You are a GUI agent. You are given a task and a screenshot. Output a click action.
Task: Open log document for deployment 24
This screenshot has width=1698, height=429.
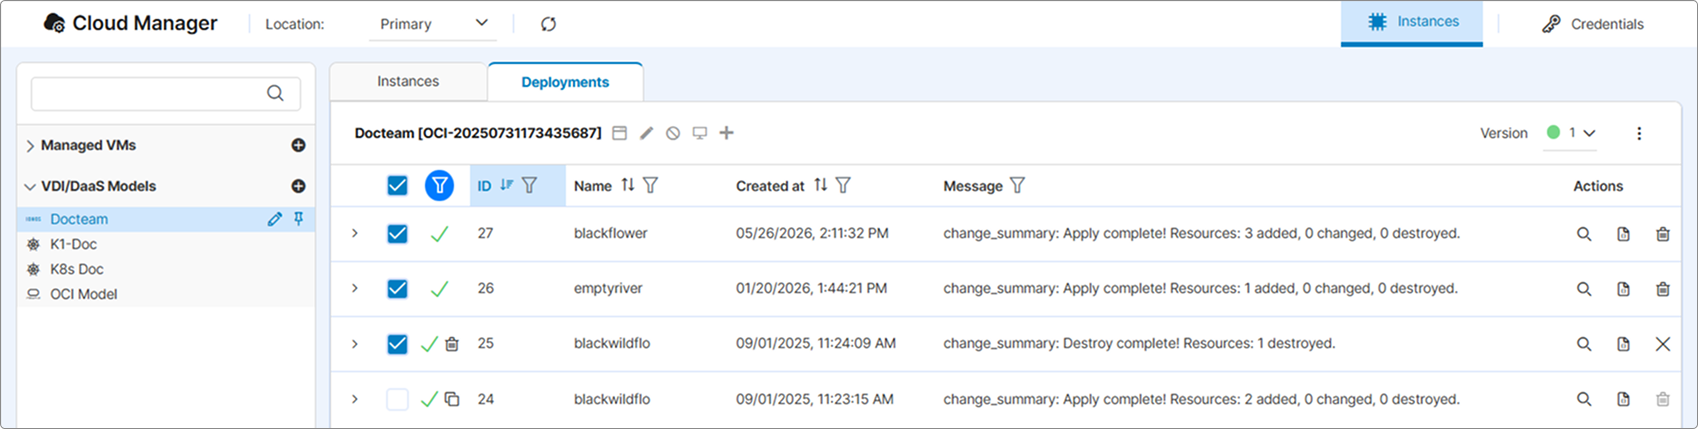pyautogui.click(x=1623, y=399)
